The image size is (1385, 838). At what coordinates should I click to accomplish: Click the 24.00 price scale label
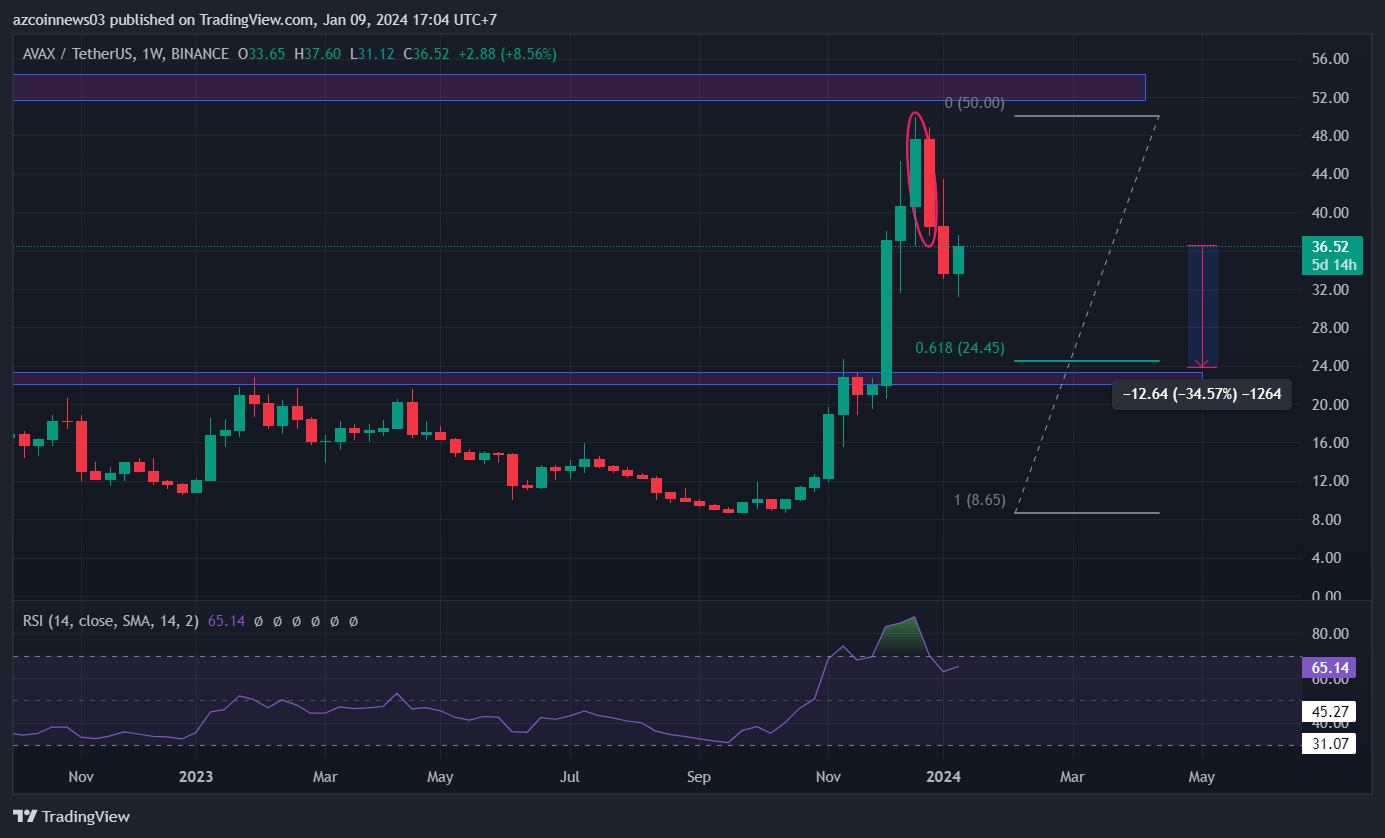coord(1331,366)
